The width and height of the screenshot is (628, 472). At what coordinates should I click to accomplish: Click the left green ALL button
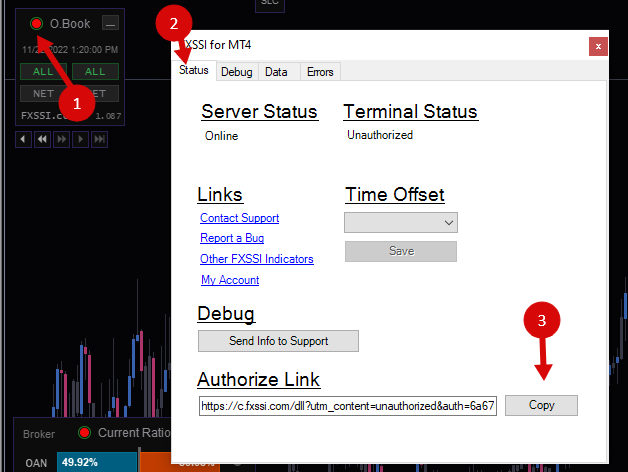(44, 72)
